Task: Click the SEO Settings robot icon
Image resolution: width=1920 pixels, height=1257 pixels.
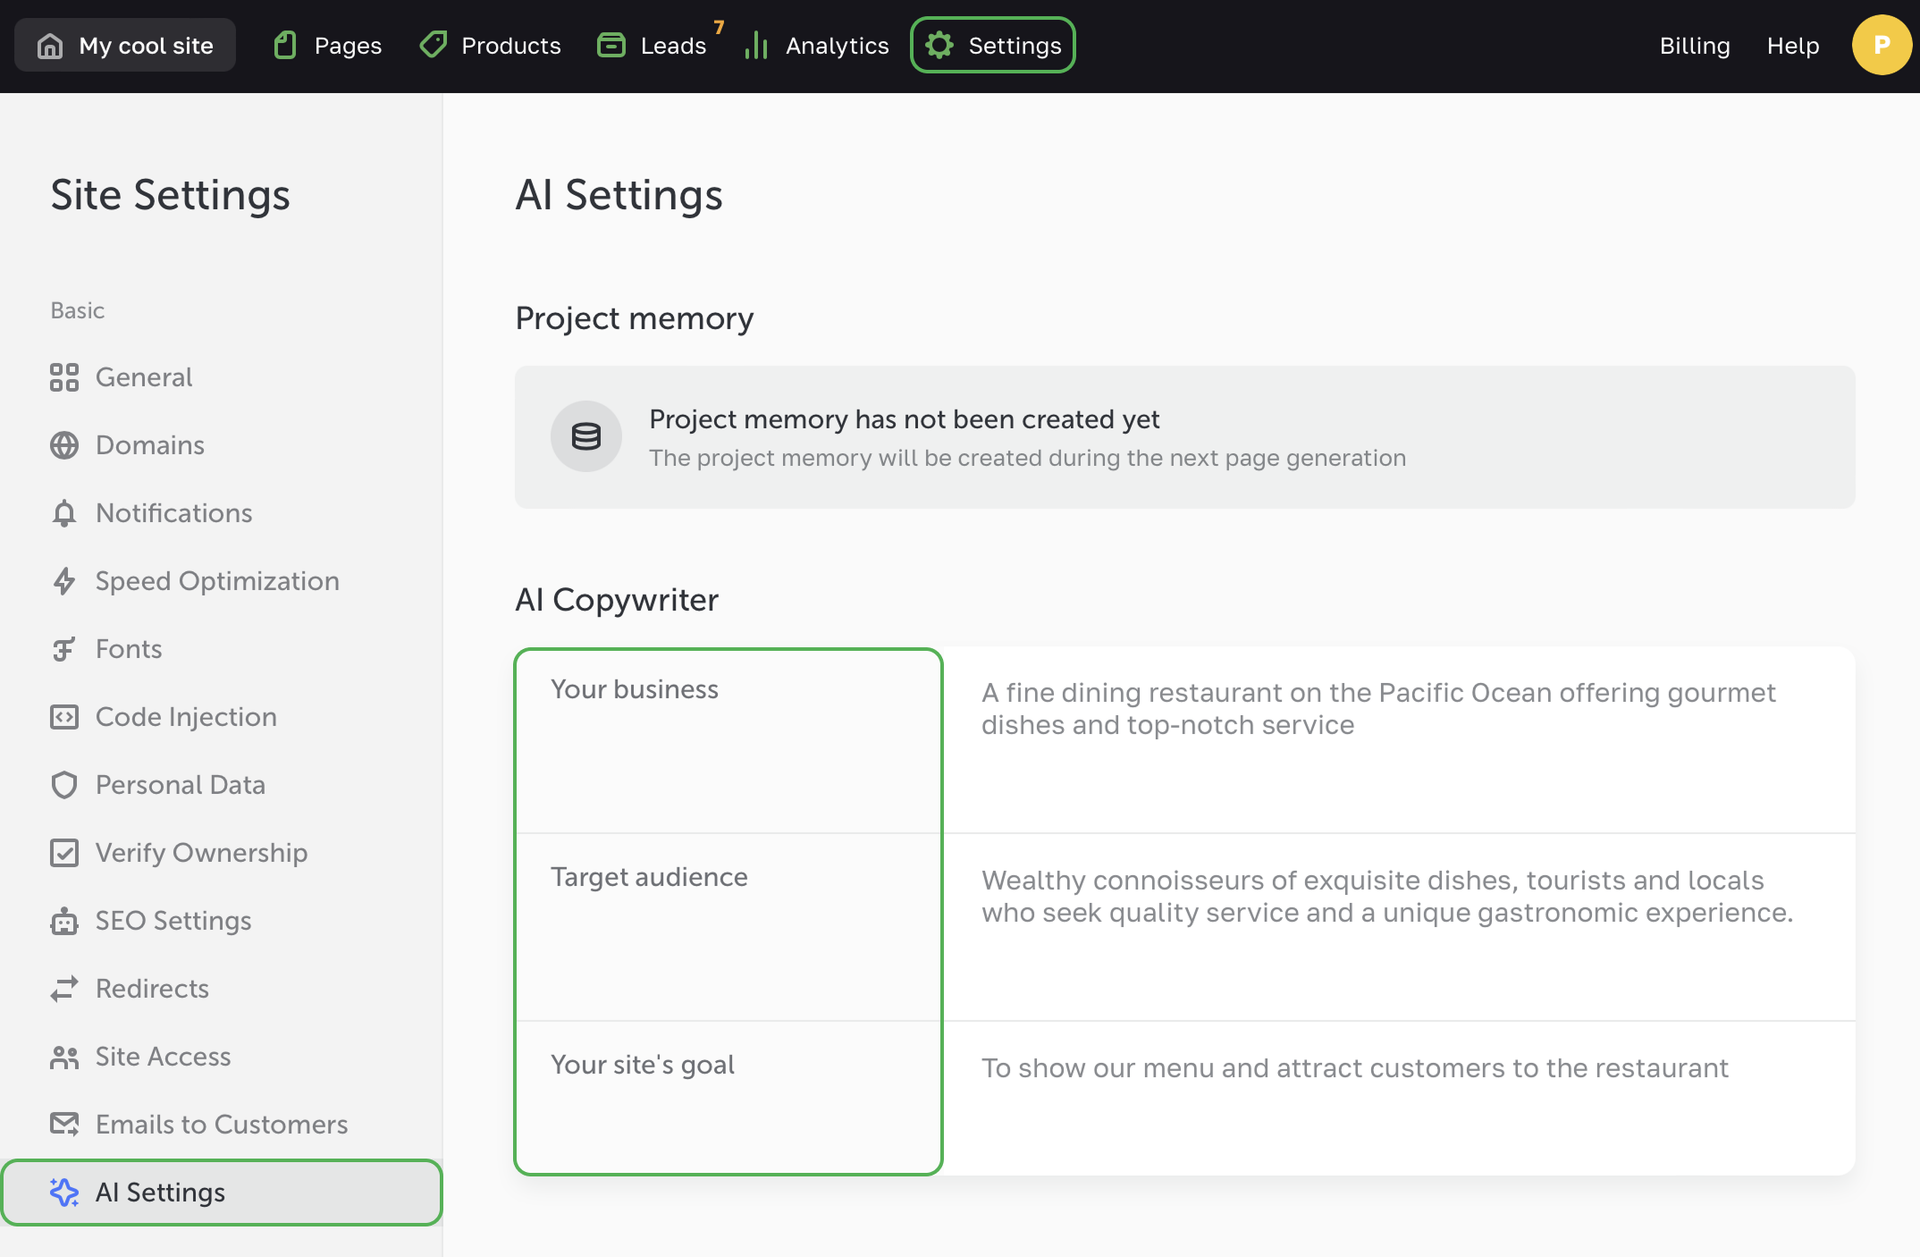Action: 64,921
